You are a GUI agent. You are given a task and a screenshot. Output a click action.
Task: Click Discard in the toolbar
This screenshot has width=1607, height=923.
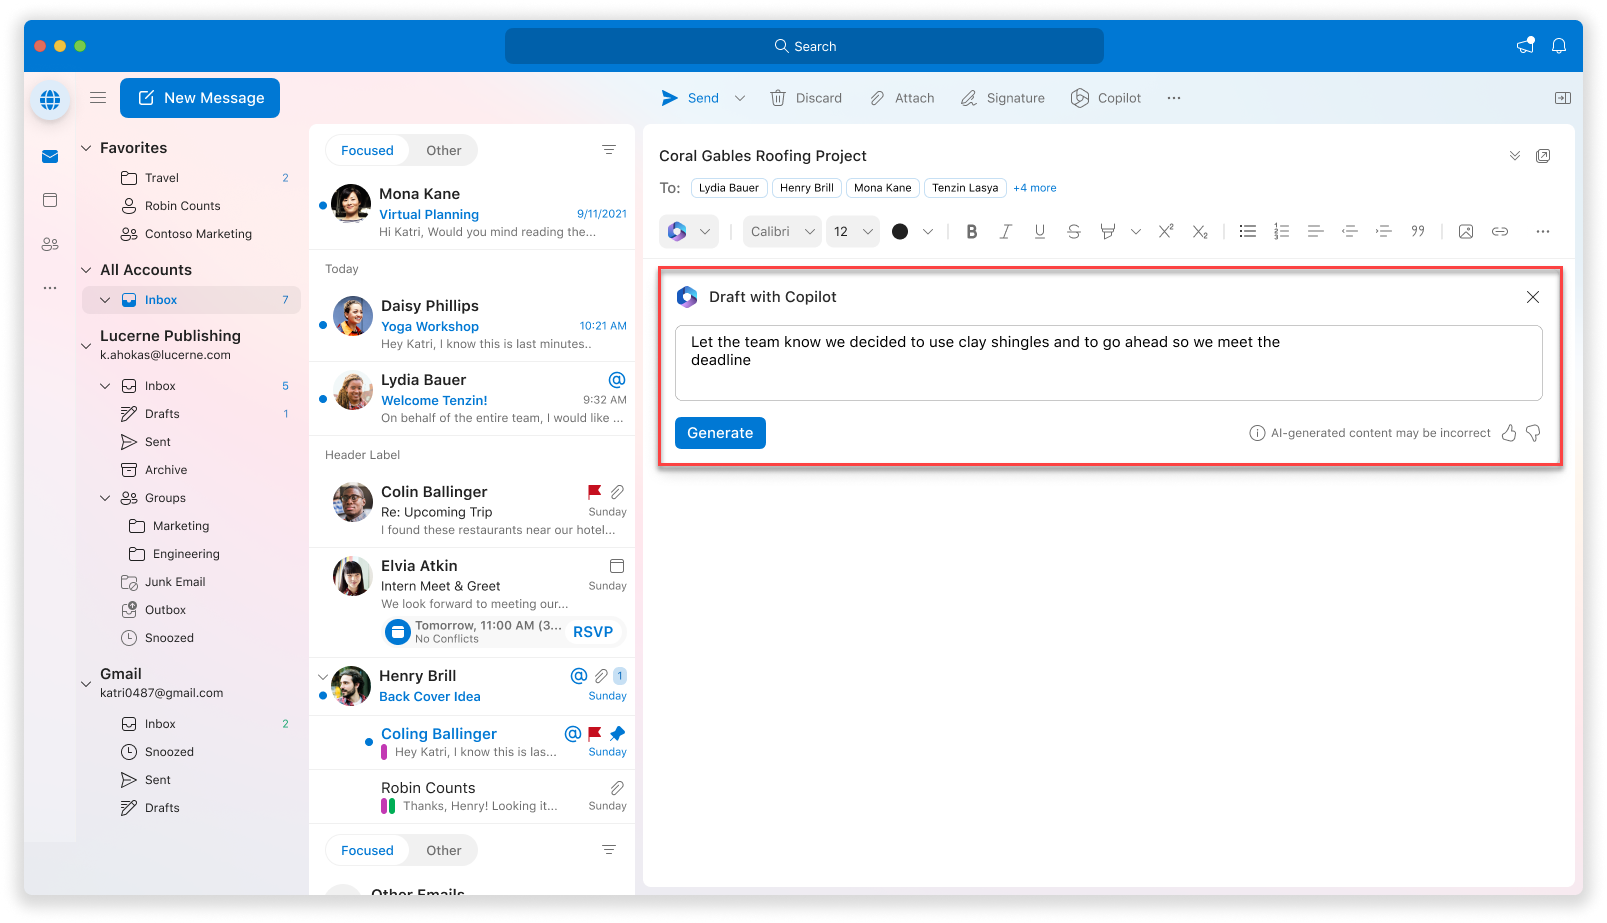(x=806, y=98)
